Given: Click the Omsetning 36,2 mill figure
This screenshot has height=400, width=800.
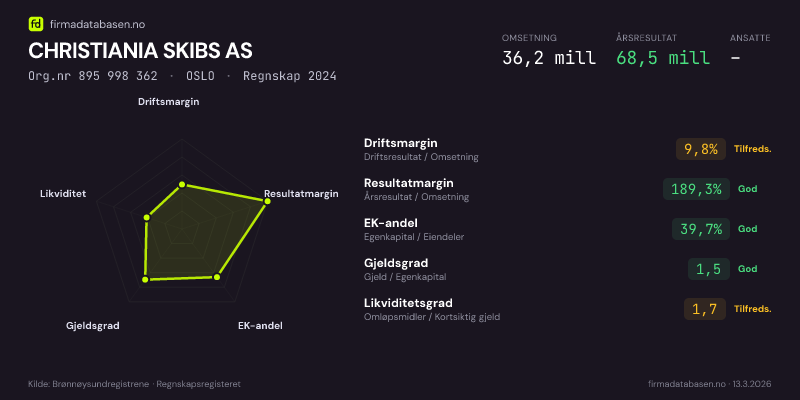Looking at the screenshot, I should coord(549,58).
